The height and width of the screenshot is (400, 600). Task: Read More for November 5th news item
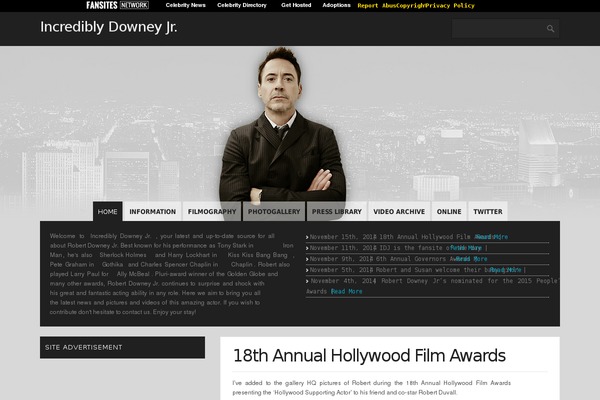[505, 270]
